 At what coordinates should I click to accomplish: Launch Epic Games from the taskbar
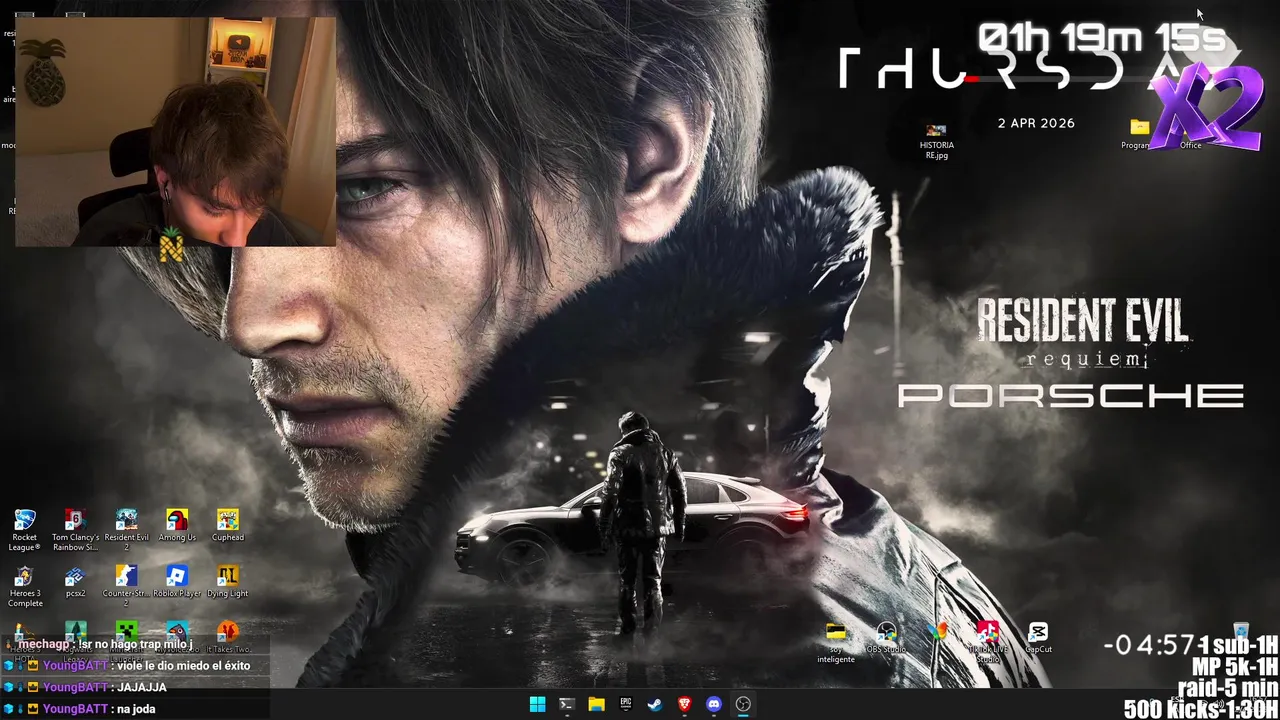[x=626, y=704]
